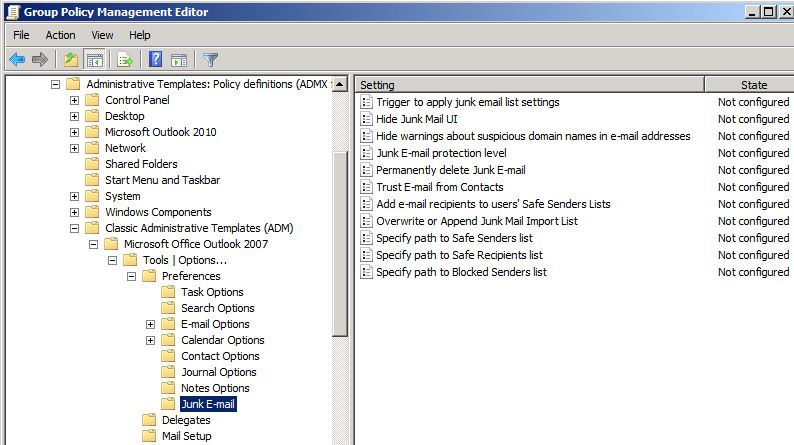Sort by the State column header
The height and width of the screenshot is (445, 794).
tap(750, 85)
